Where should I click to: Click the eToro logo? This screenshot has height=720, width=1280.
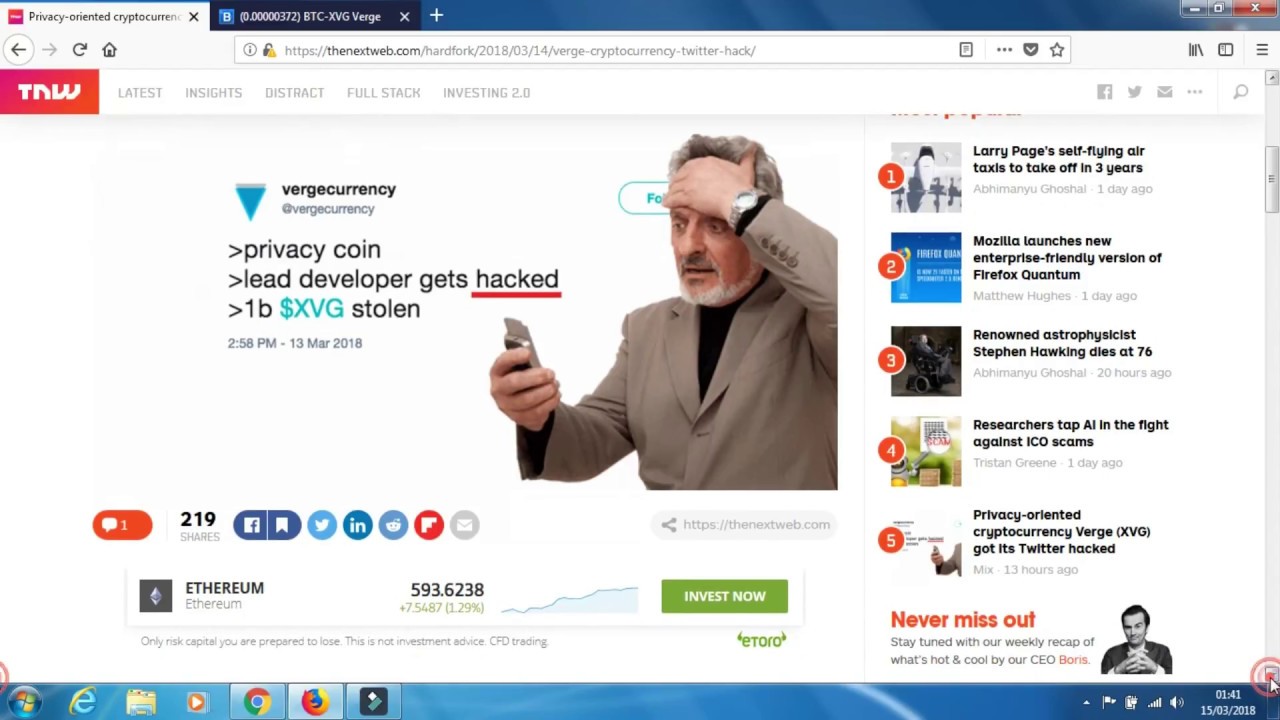pyautogui.click(x=762, y=640)
